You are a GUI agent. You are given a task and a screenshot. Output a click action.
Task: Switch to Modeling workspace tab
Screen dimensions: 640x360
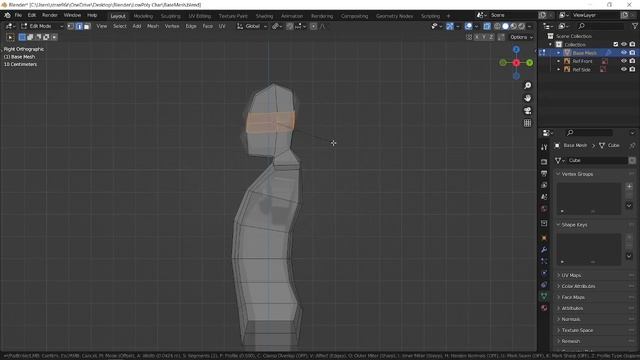143,16
